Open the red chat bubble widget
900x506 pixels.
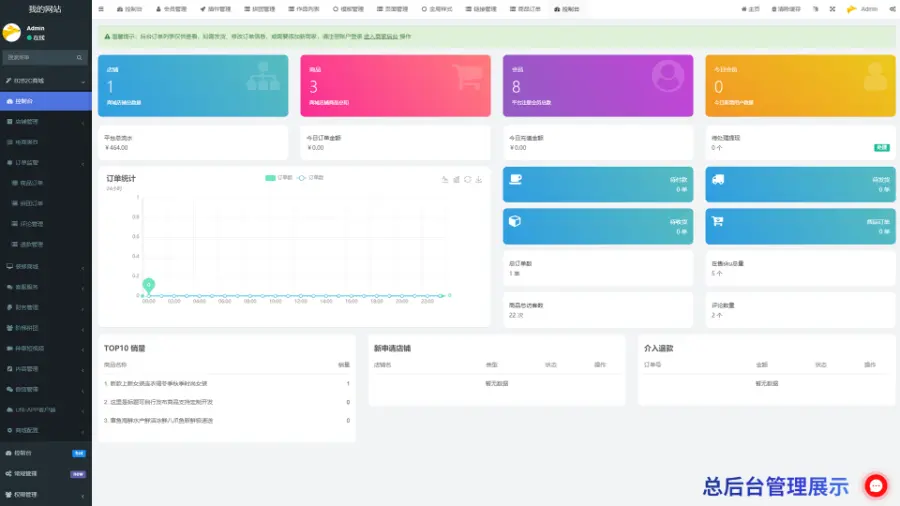click(876, 486)
